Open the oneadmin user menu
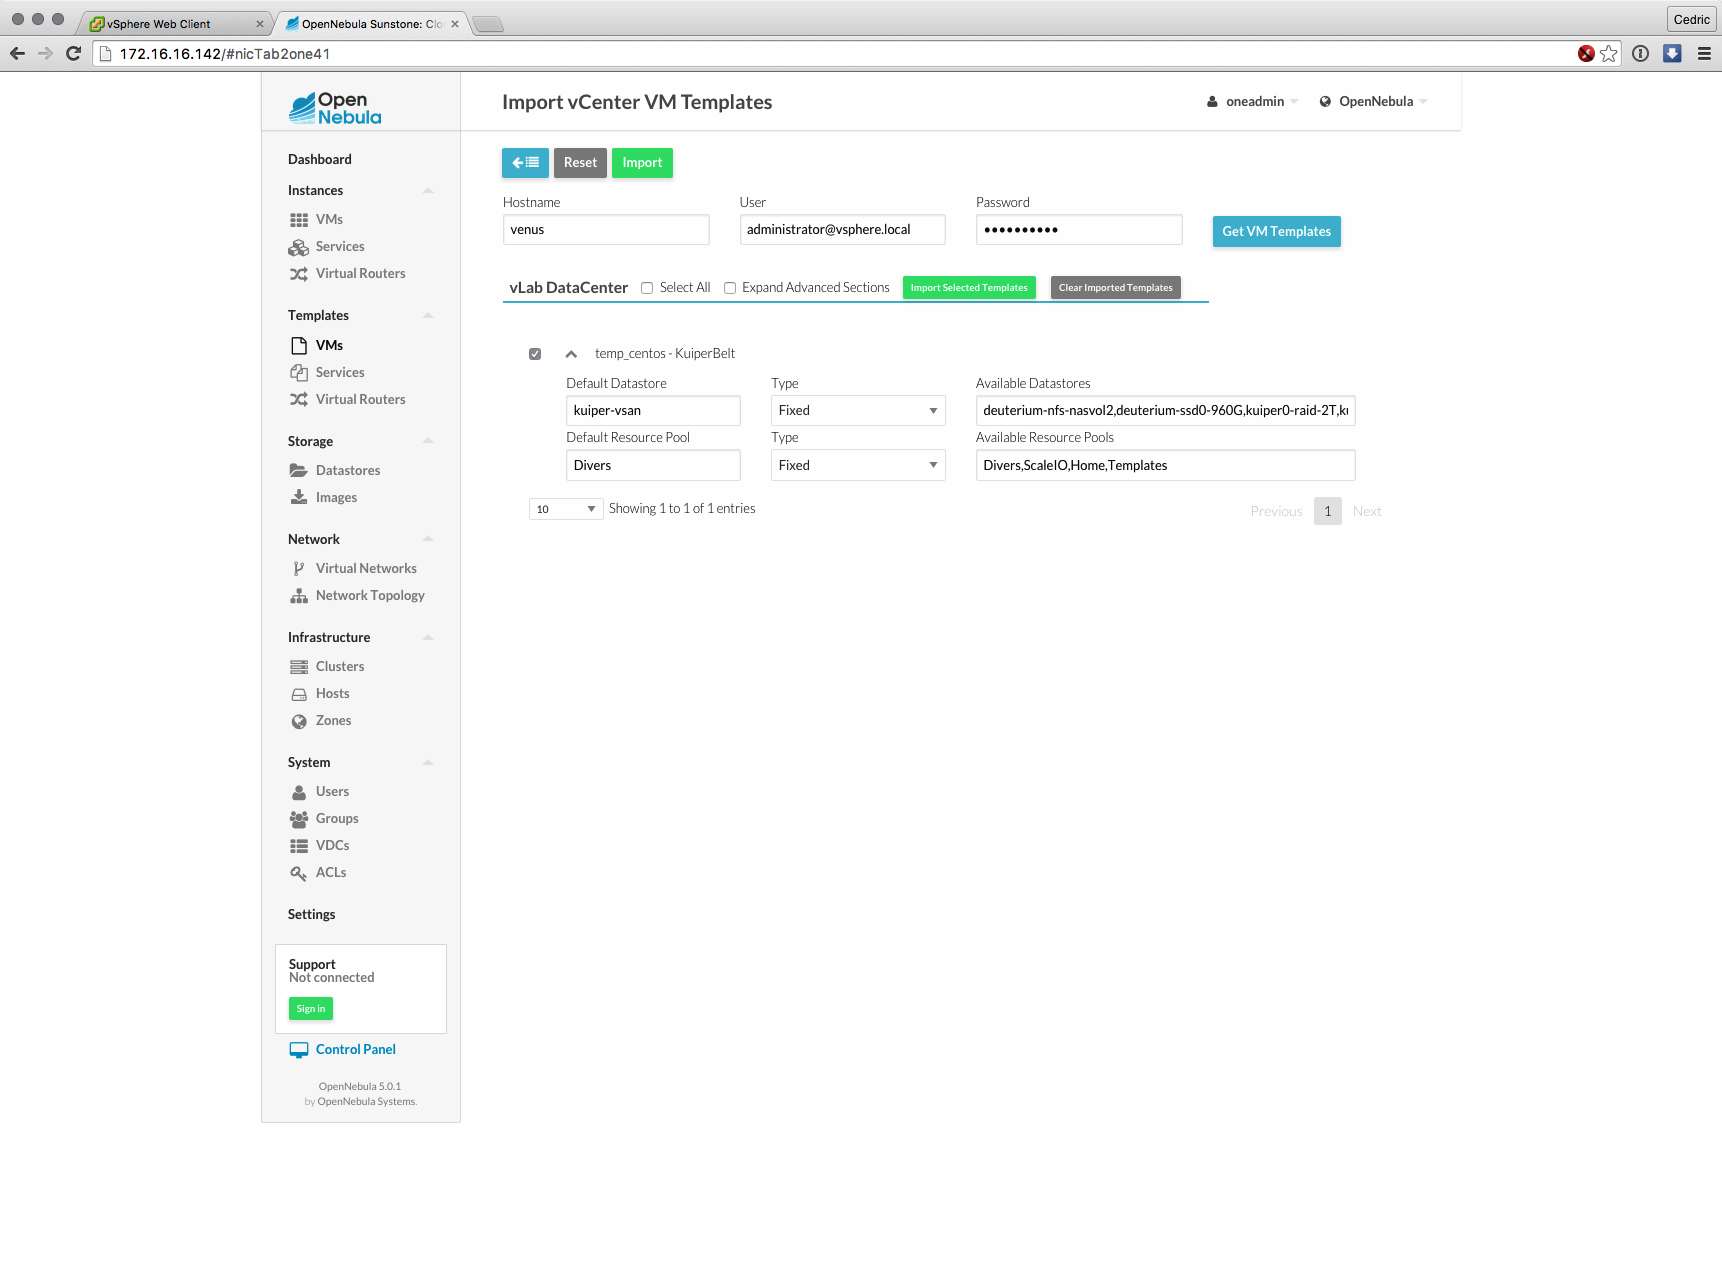Screen dimensions: 1722x1263 click(1253, 102)
